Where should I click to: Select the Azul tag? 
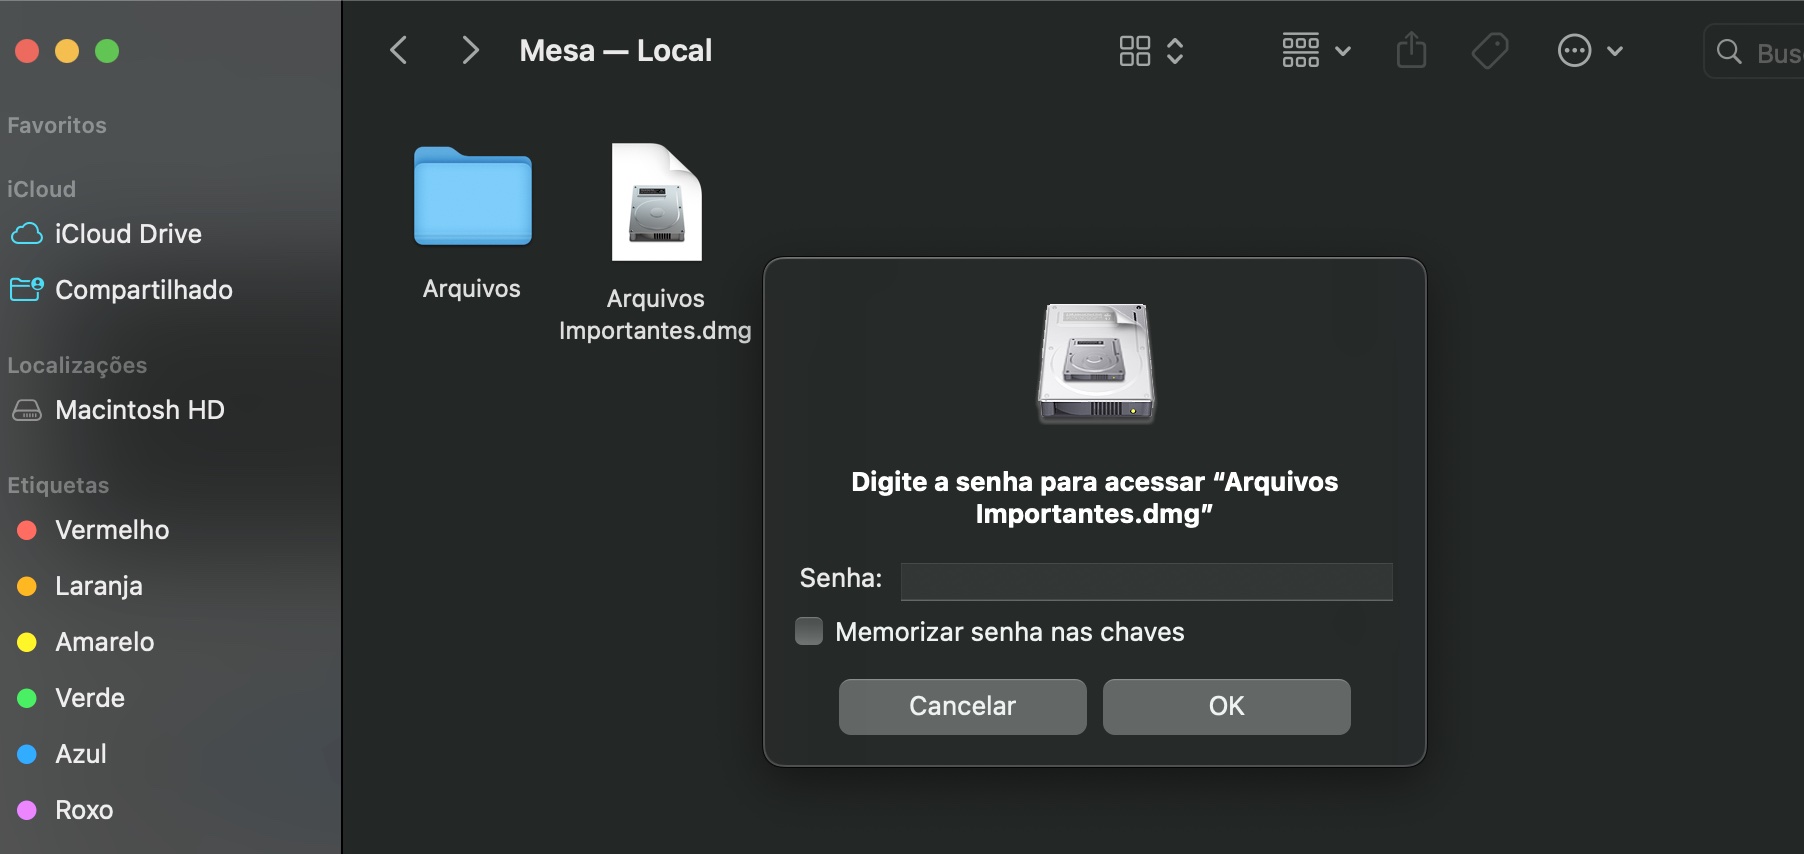(81, 754)
